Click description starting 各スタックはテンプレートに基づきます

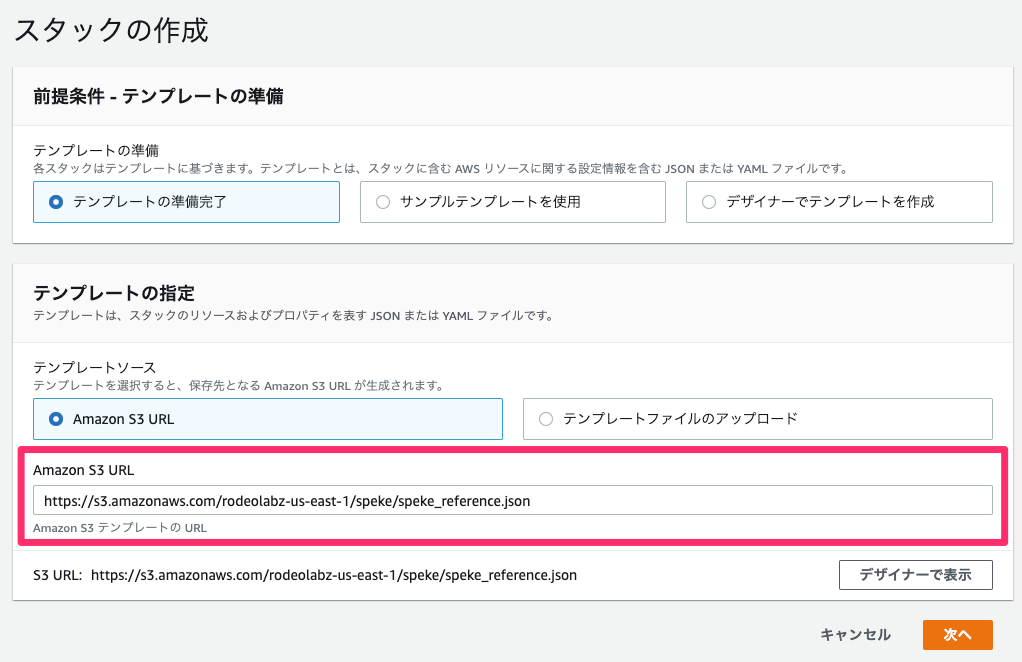441,169
